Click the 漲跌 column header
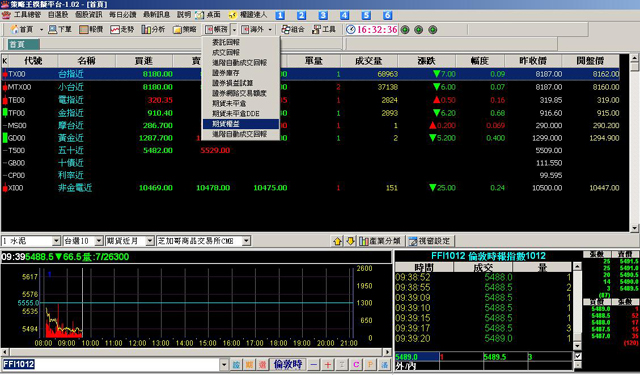This screenshot has width=640, height=375. (x=426, y=61)
